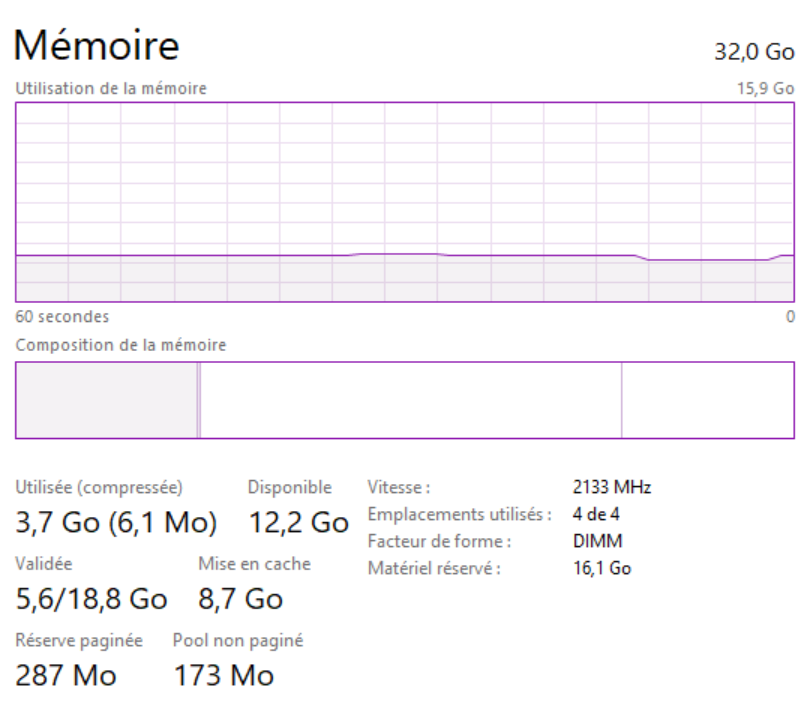Click the Mise en cache 8,7 Go value
Image resolution: width=804 pixels, height=708 pixels.
pyautogui.click(x=240, y=599)
